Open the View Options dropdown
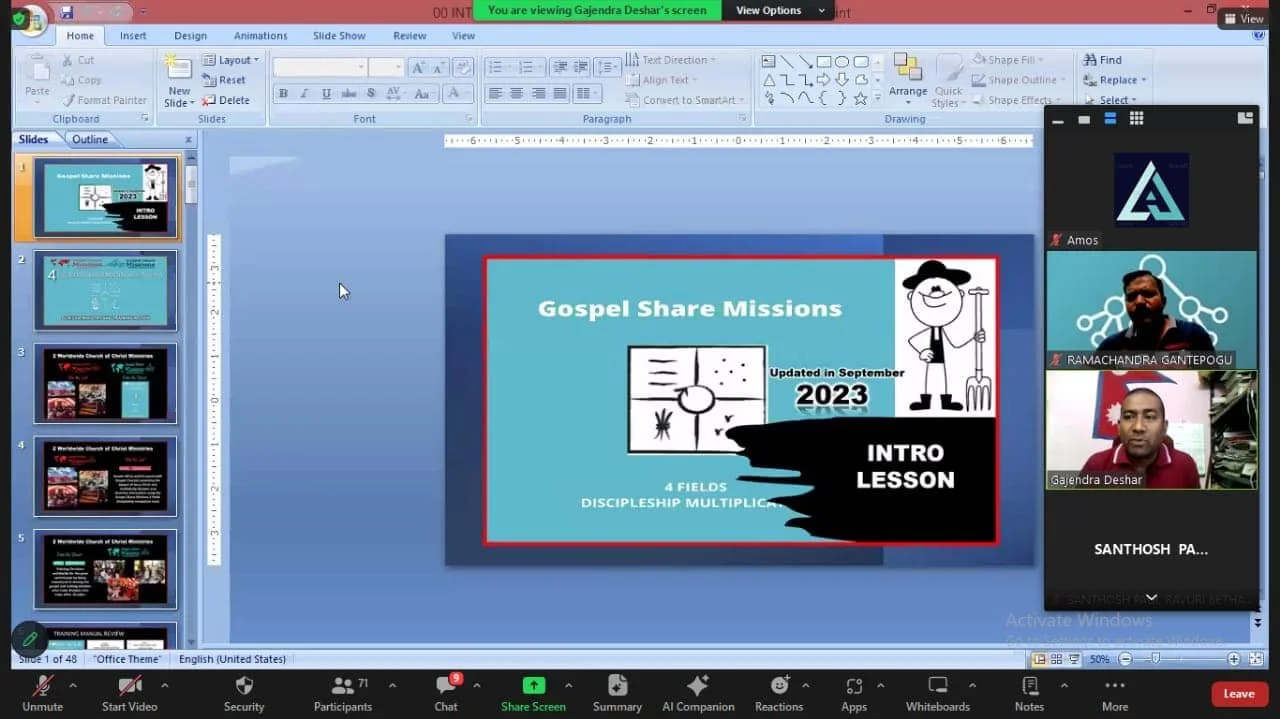Screen dimensions: 1280x719 pyautogui.click(x=778, y=10)
